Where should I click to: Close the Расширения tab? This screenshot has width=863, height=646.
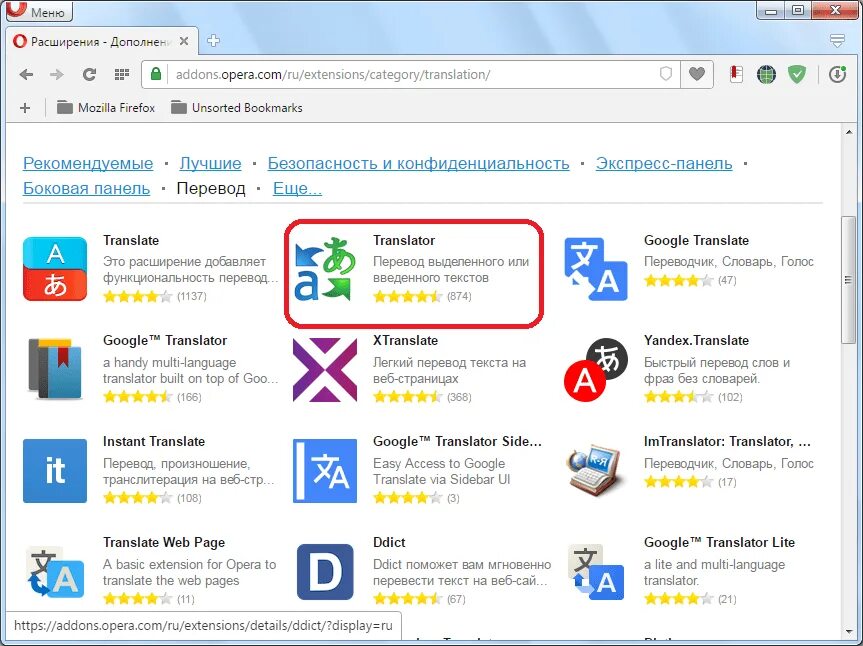coord(184,41)
